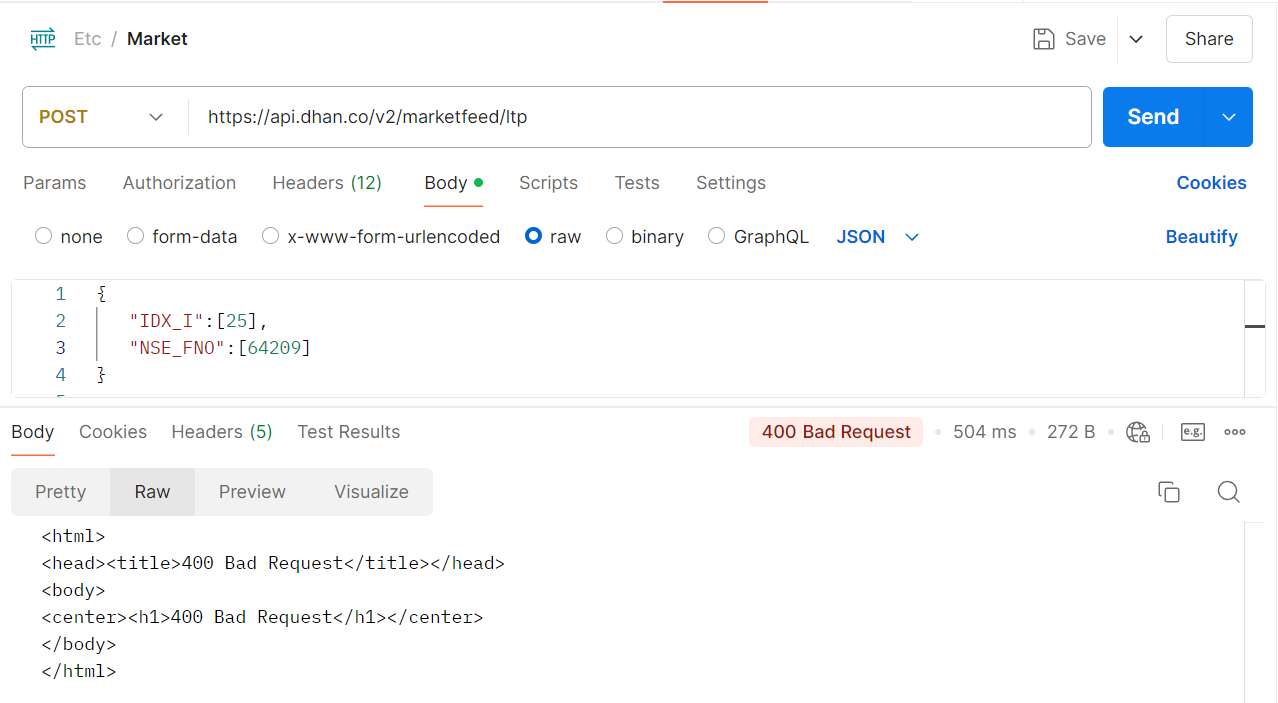Click the <title>400 Bad Request</title> response line
The width and height of the screenshot is (1278, 703).
point(273,563)
